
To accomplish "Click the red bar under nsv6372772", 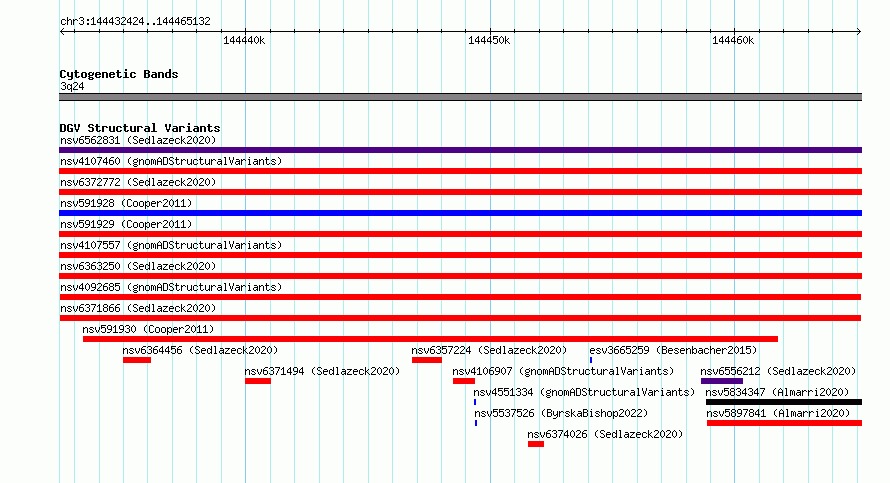I will (460, 192).
